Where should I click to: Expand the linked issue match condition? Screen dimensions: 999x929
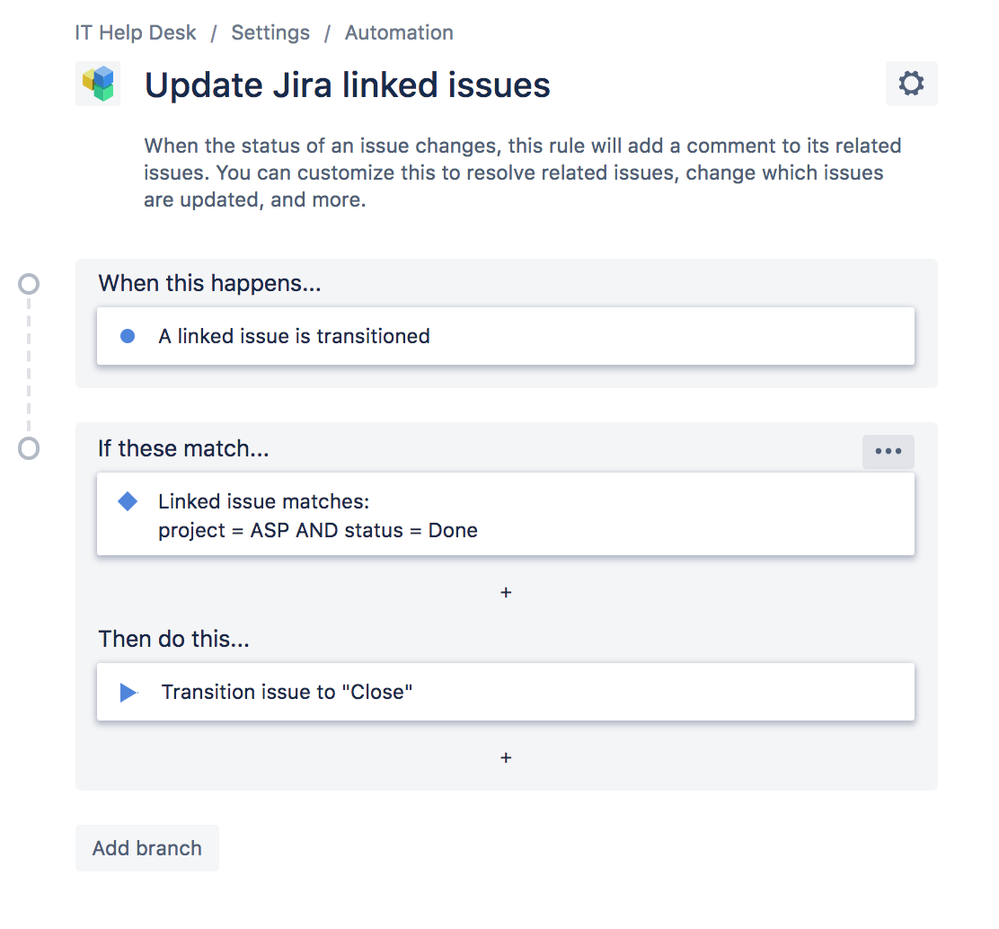point(505,515)
